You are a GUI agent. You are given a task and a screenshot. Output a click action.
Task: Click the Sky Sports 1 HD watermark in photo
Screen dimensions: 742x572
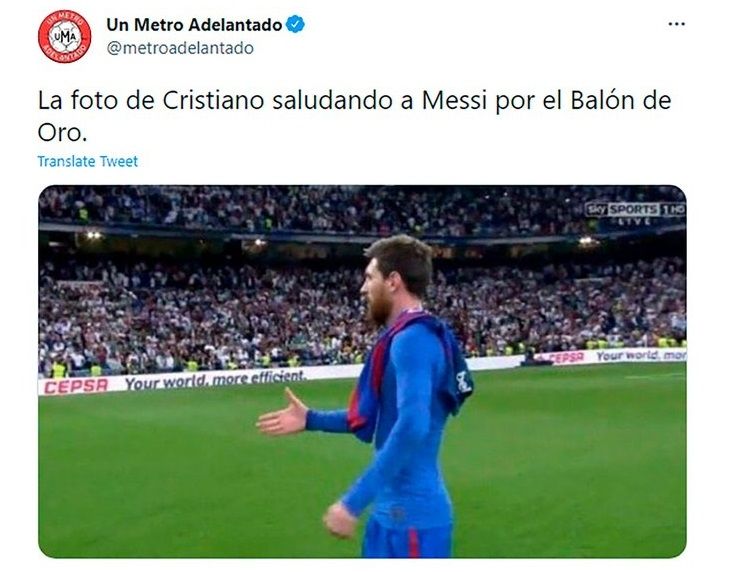tap(635, 210)
